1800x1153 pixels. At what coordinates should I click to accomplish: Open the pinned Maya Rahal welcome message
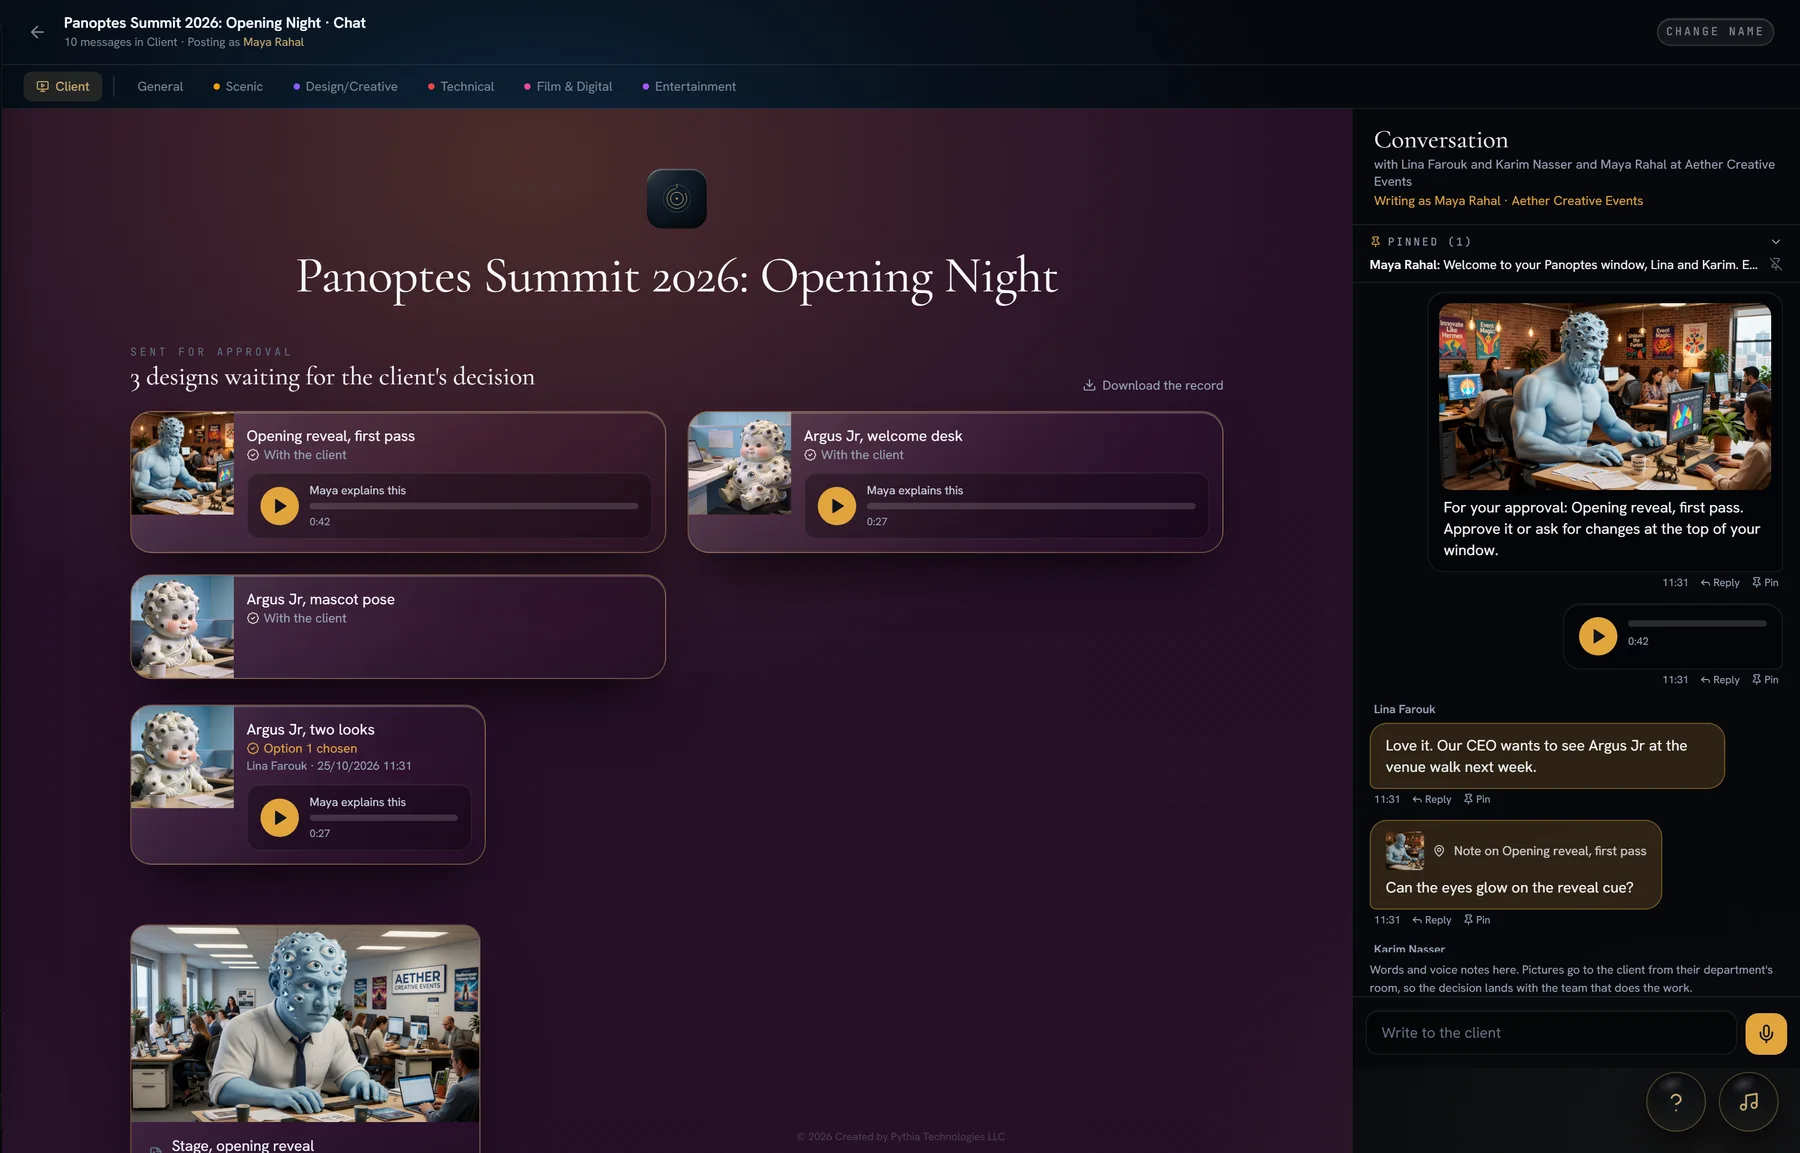(1563, 265)
